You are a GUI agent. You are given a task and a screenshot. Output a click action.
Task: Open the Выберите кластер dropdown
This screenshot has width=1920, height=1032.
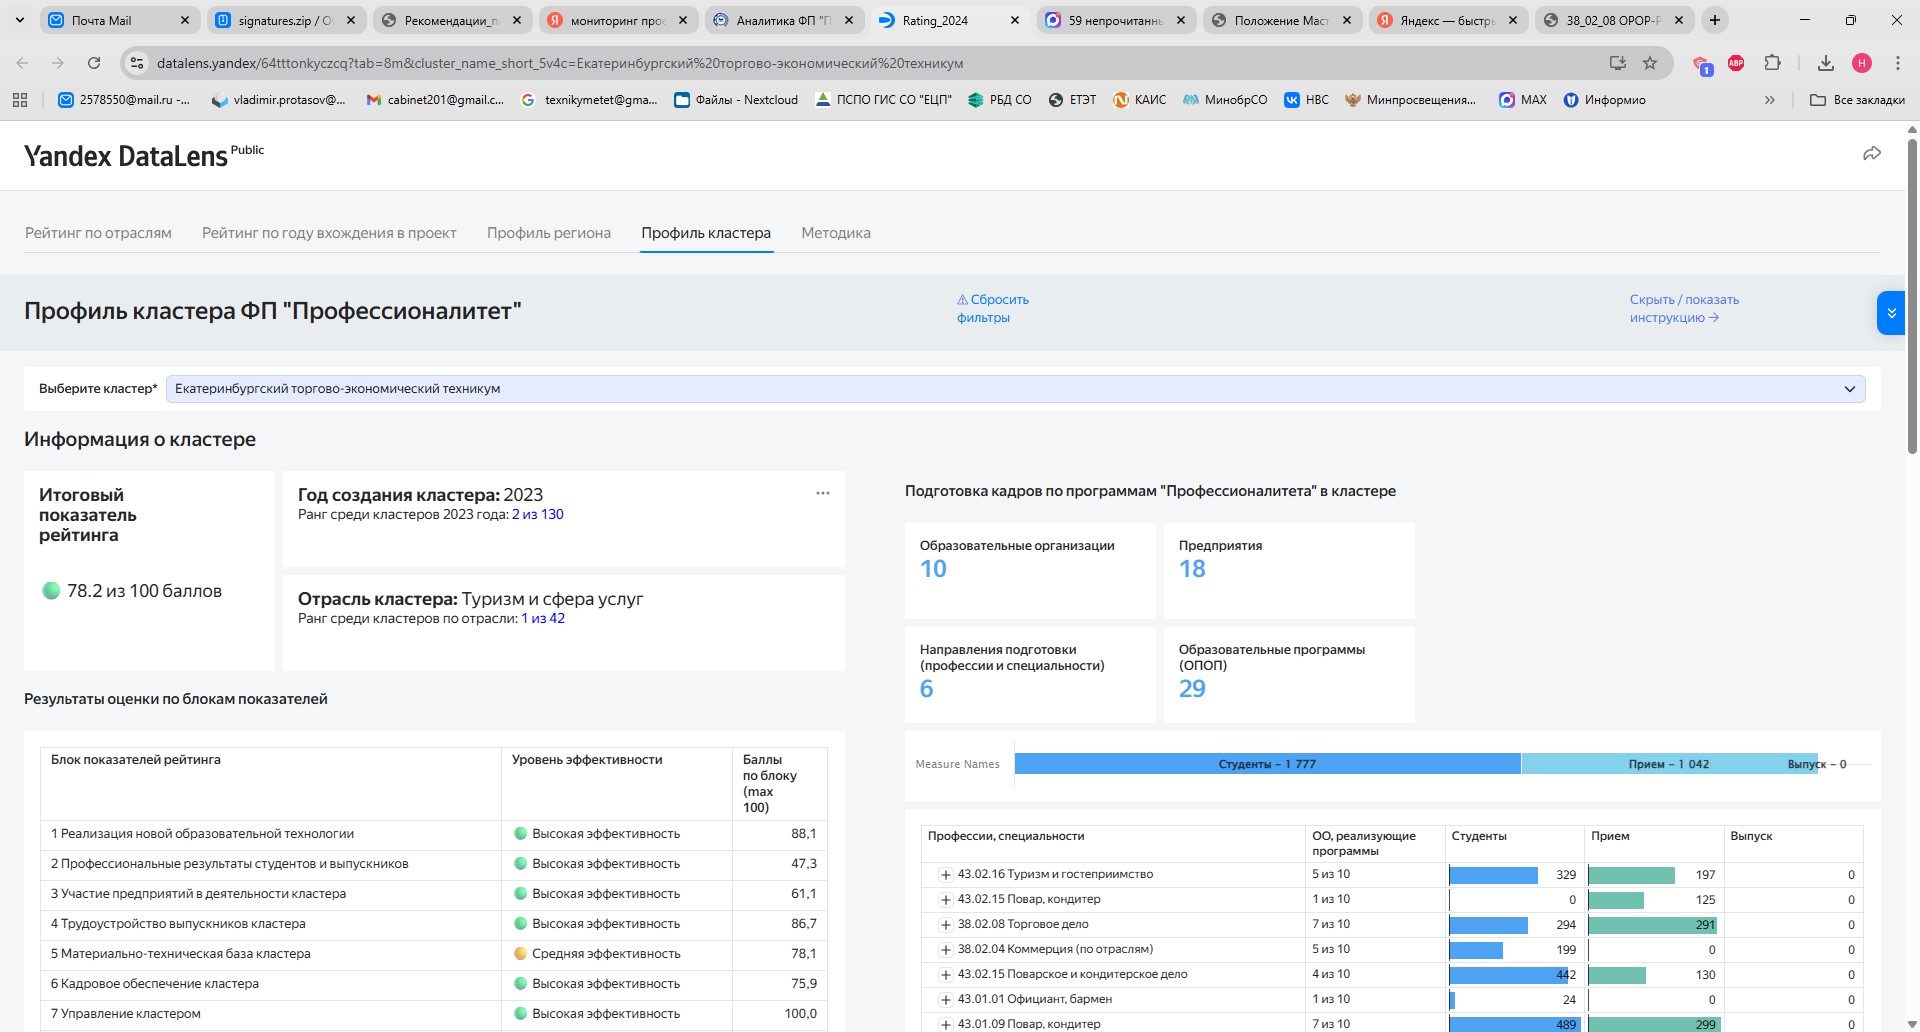[x=1015, y=389]
